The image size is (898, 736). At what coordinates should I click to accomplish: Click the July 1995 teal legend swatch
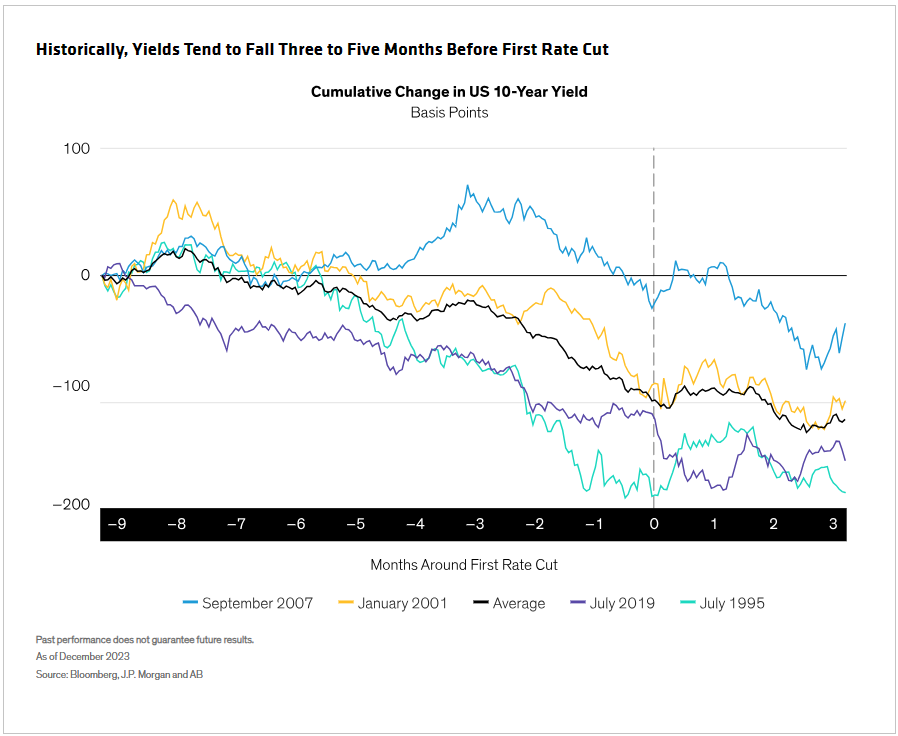click(688, 603)
